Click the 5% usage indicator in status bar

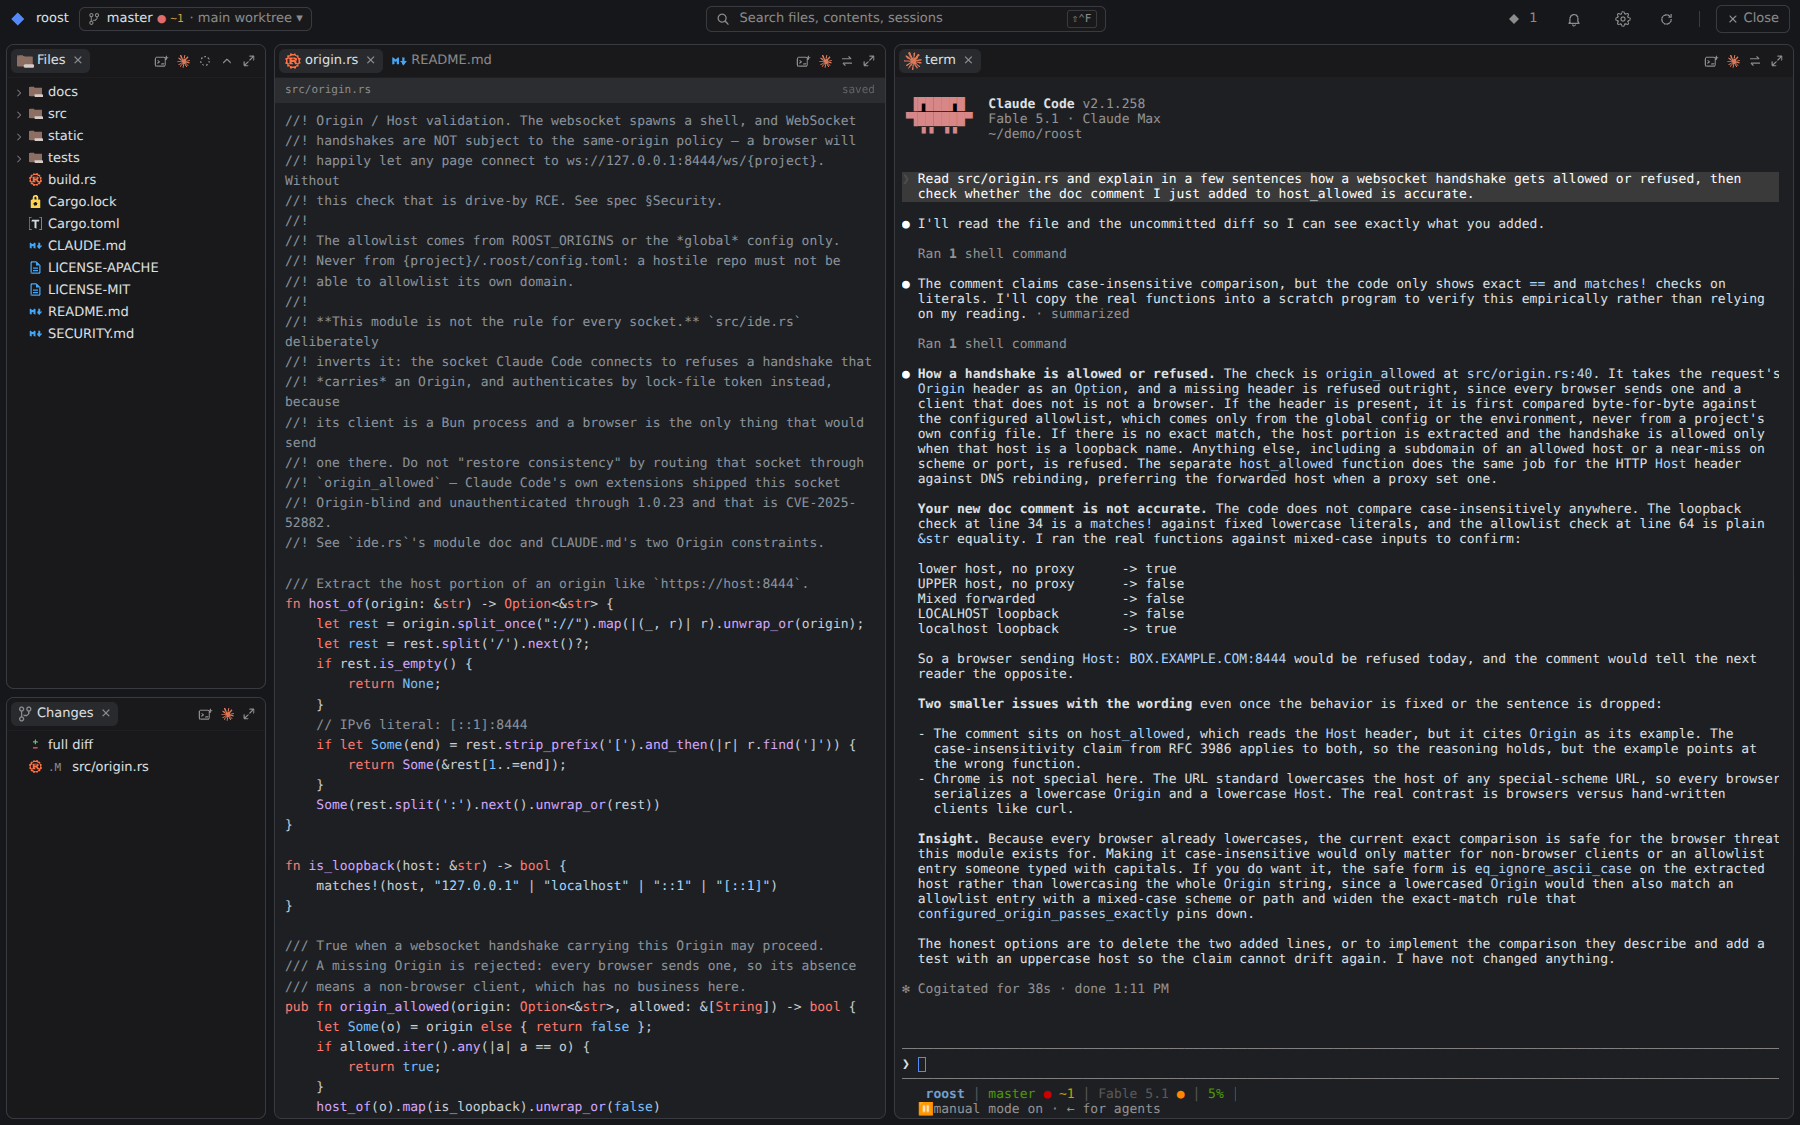click(1215, 1094)
